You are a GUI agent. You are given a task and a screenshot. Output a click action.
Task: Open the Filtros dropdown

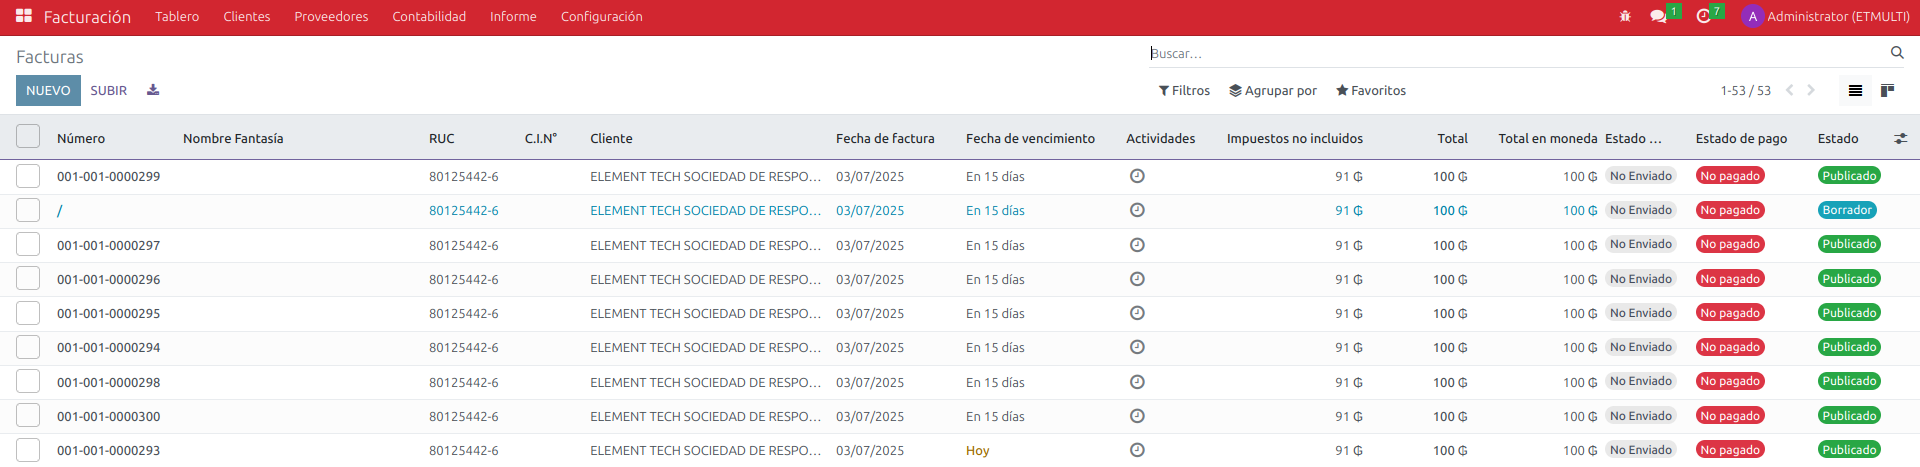(1184, 90)
